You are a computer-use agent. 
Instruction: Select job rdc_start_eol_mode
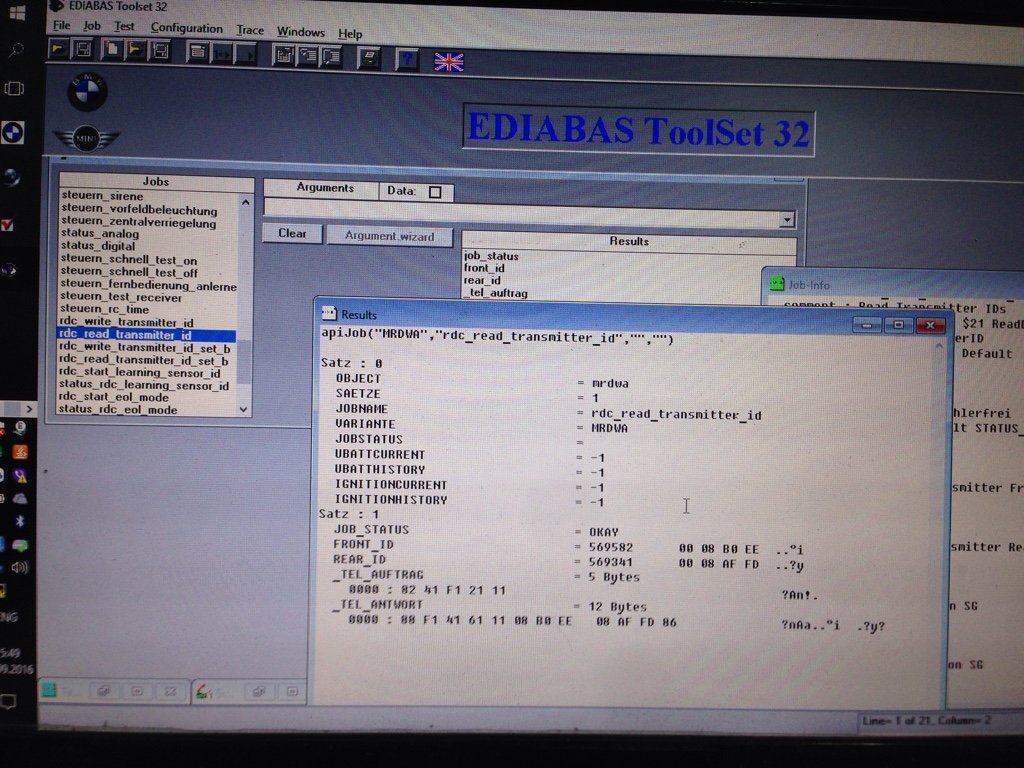114,397
